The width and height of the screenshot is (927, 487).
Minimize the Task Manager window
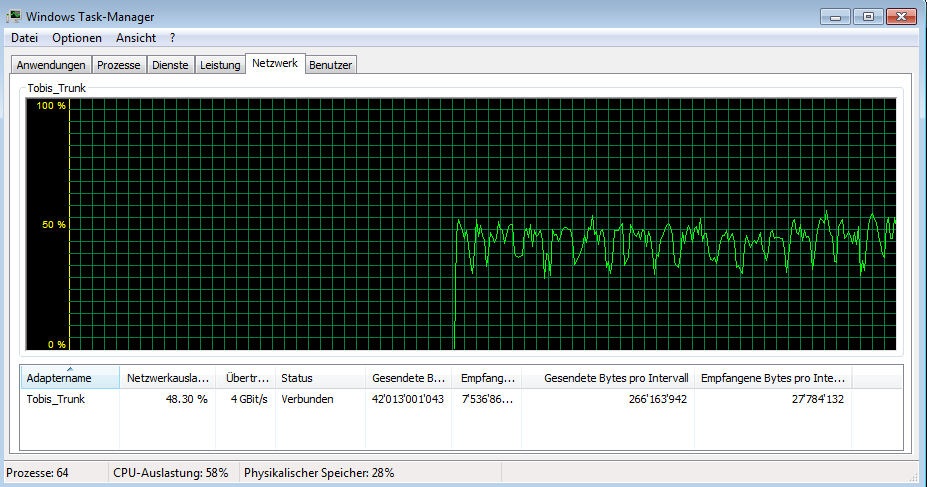coord(836,16)
